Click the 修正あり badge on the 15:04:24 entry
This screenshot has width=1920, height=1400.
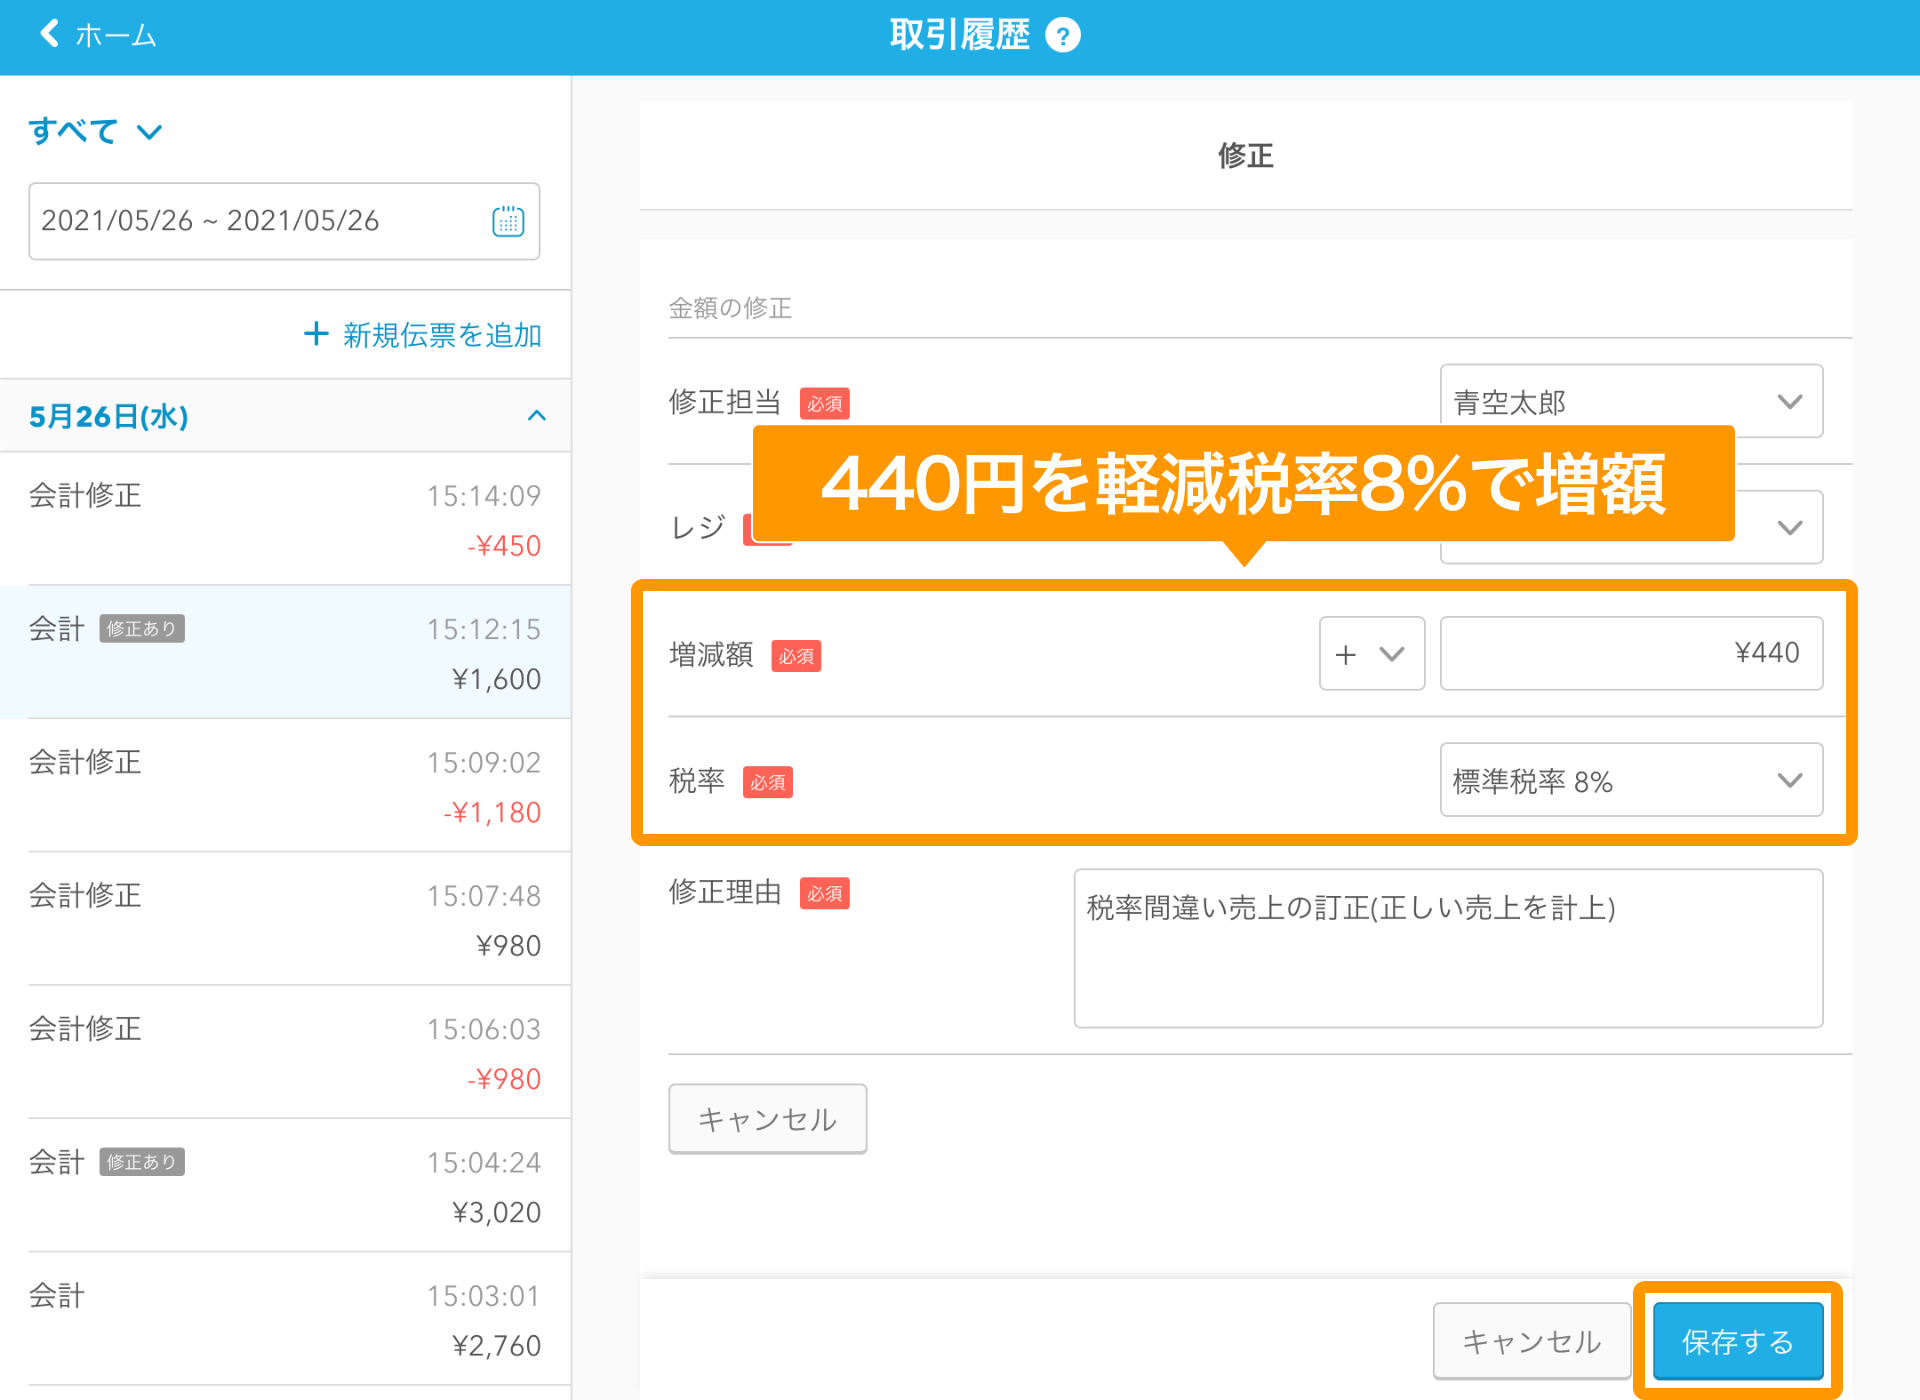click(x=141, y=1162)
